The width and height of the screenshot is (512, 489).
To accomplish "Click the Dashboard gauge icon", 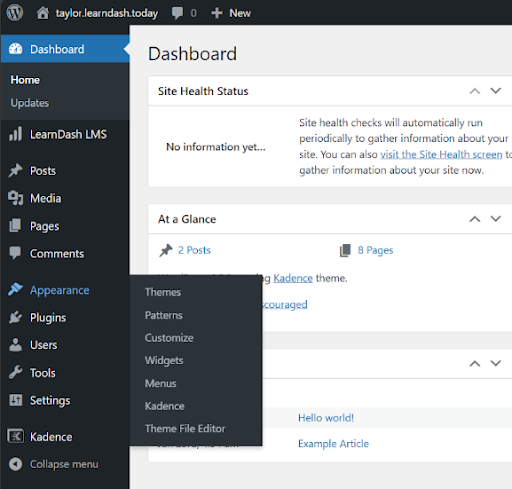I will [x=15, y=49].
